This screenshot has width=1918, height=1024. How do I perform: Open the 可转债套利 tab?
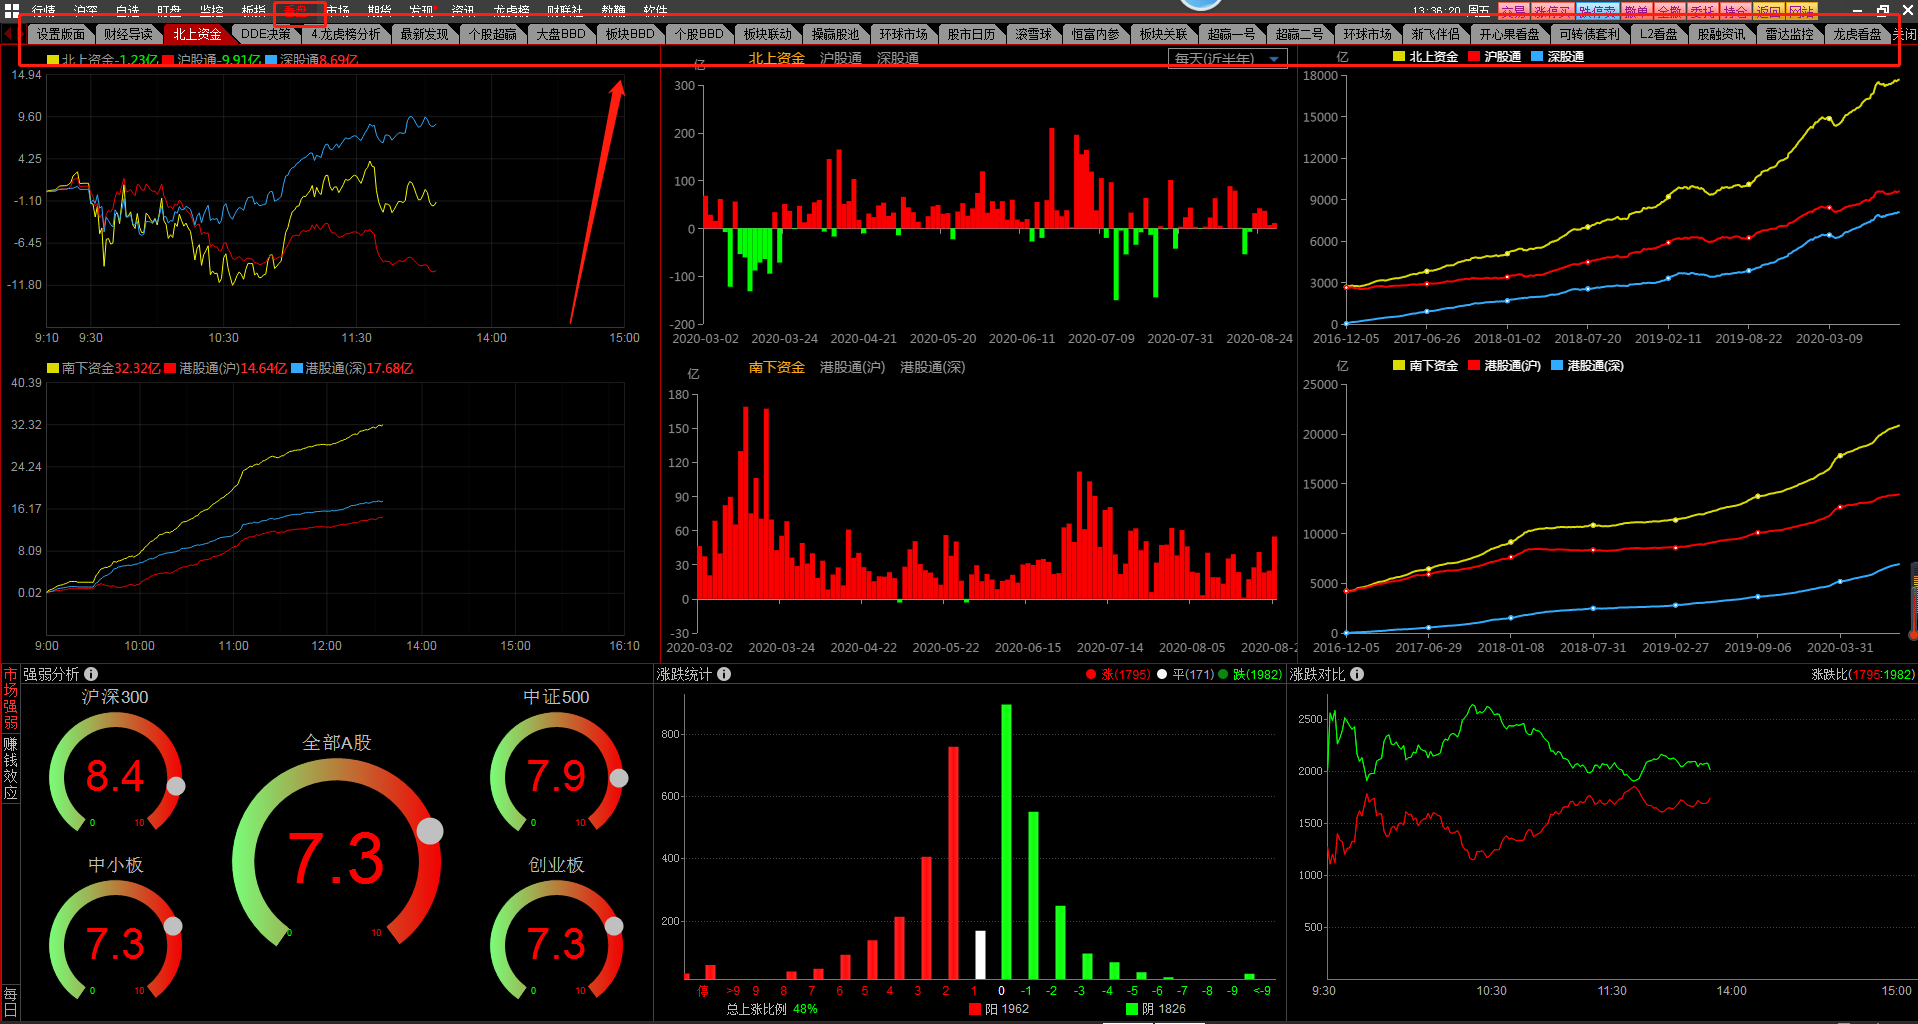(1590, 34)
